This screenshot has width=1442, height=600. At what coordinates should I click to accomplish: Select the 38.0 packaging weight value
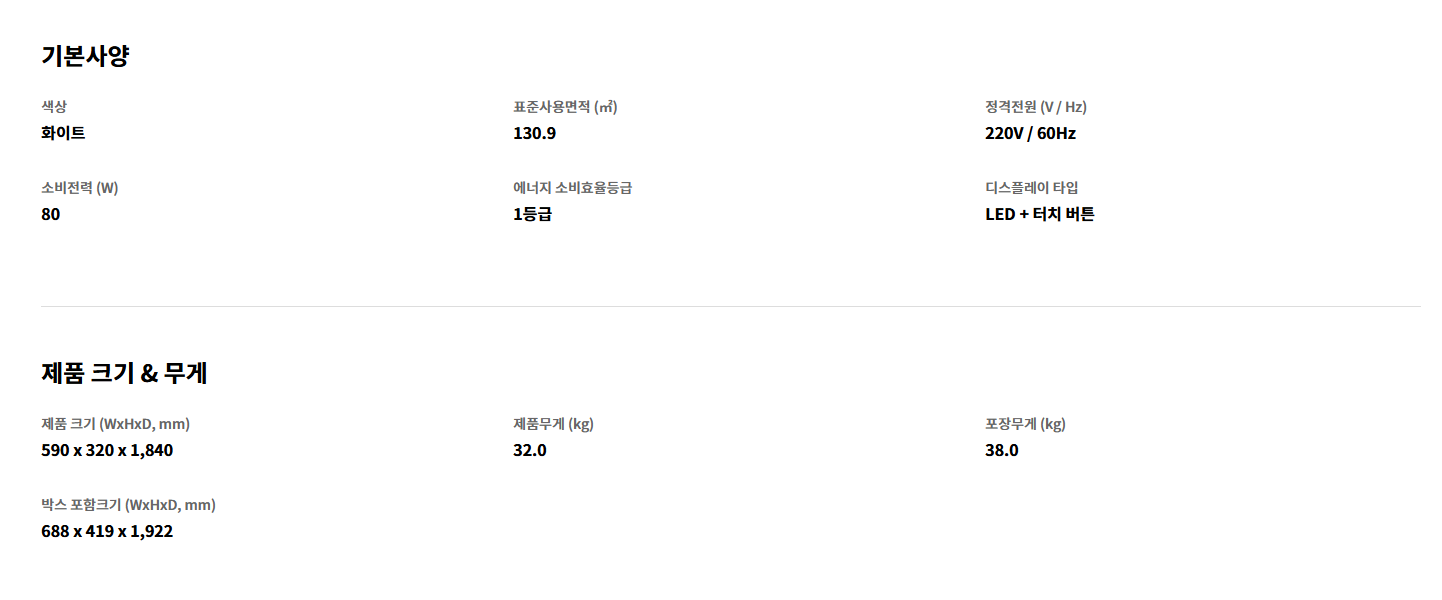[x=1002, y=450]
